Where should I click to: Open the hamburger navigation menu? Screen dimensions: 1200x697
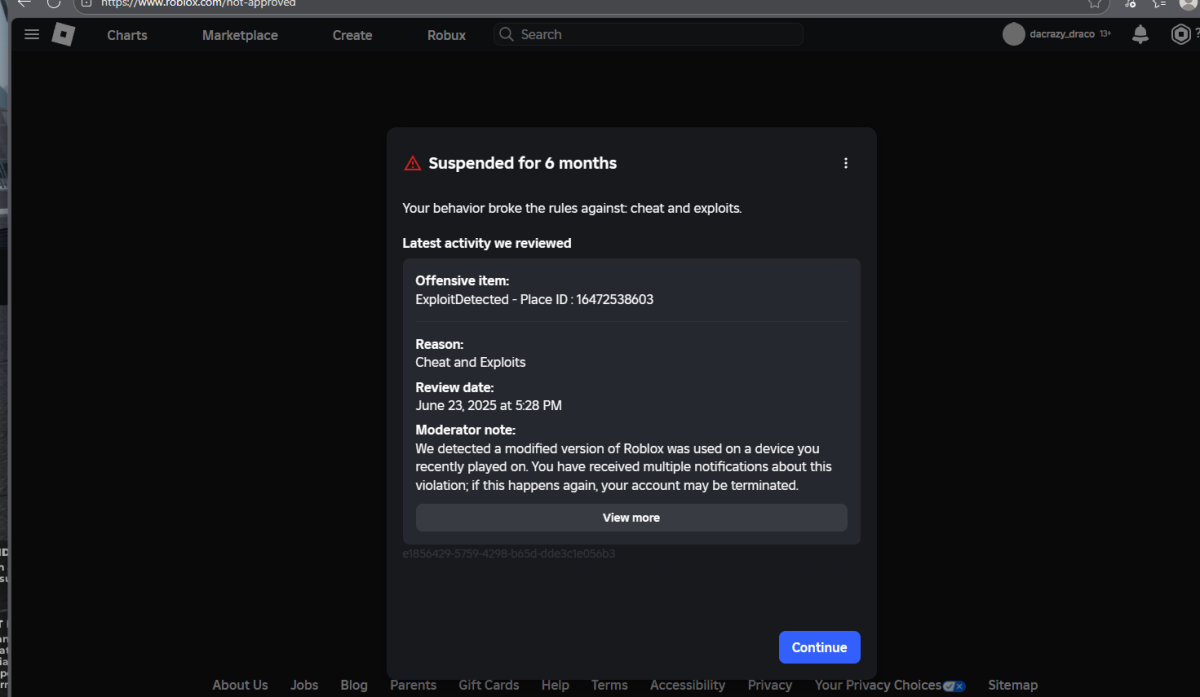point(31,35)
